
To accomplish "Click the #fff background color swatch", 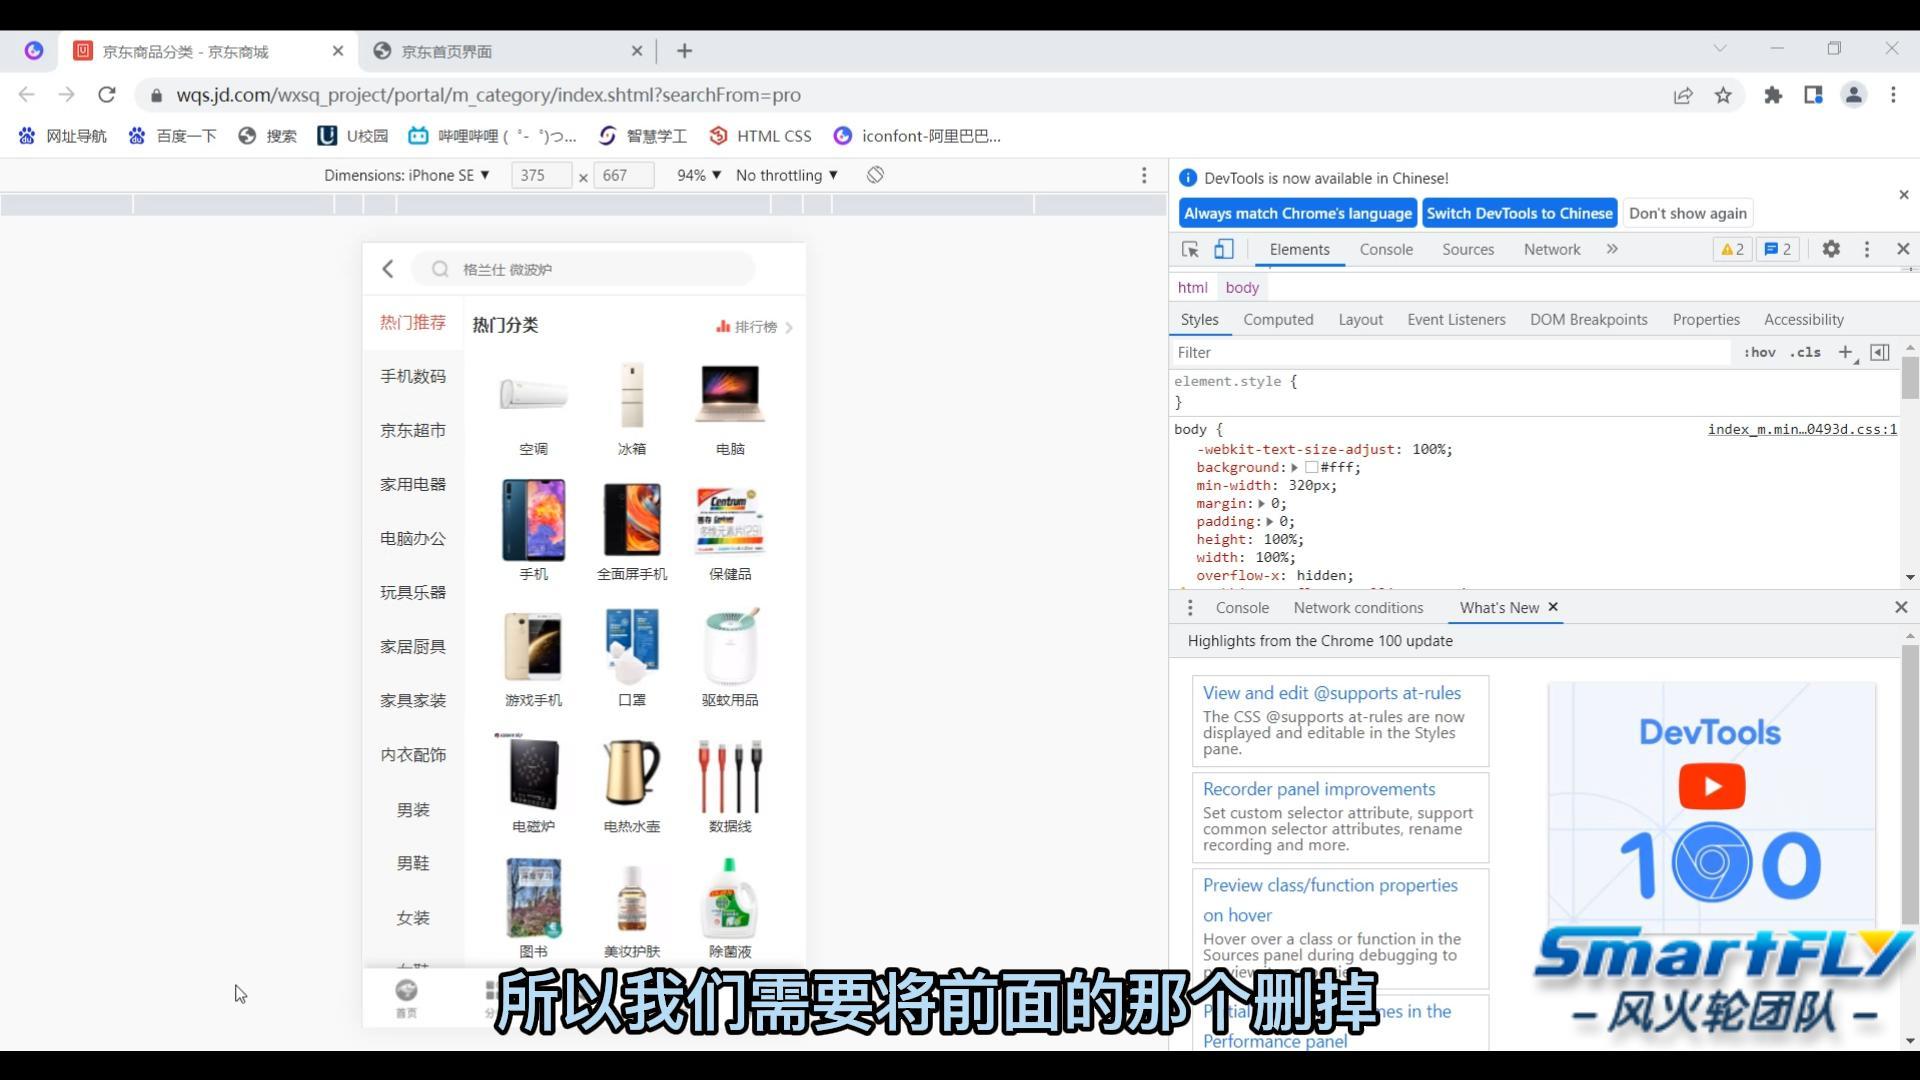I will [1313, 467].
